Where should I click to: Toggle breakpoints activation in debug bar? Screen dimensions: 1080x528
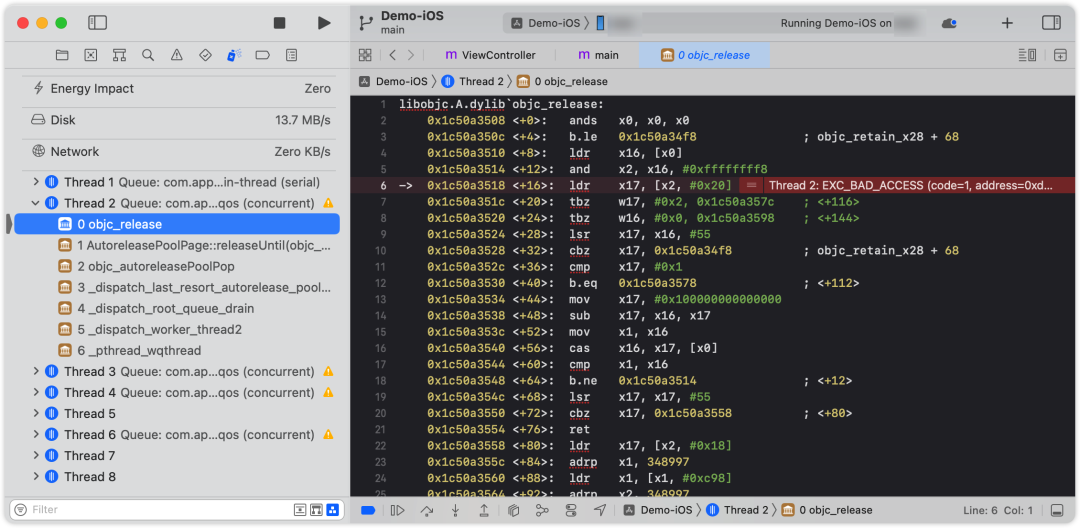coord(368,510)
